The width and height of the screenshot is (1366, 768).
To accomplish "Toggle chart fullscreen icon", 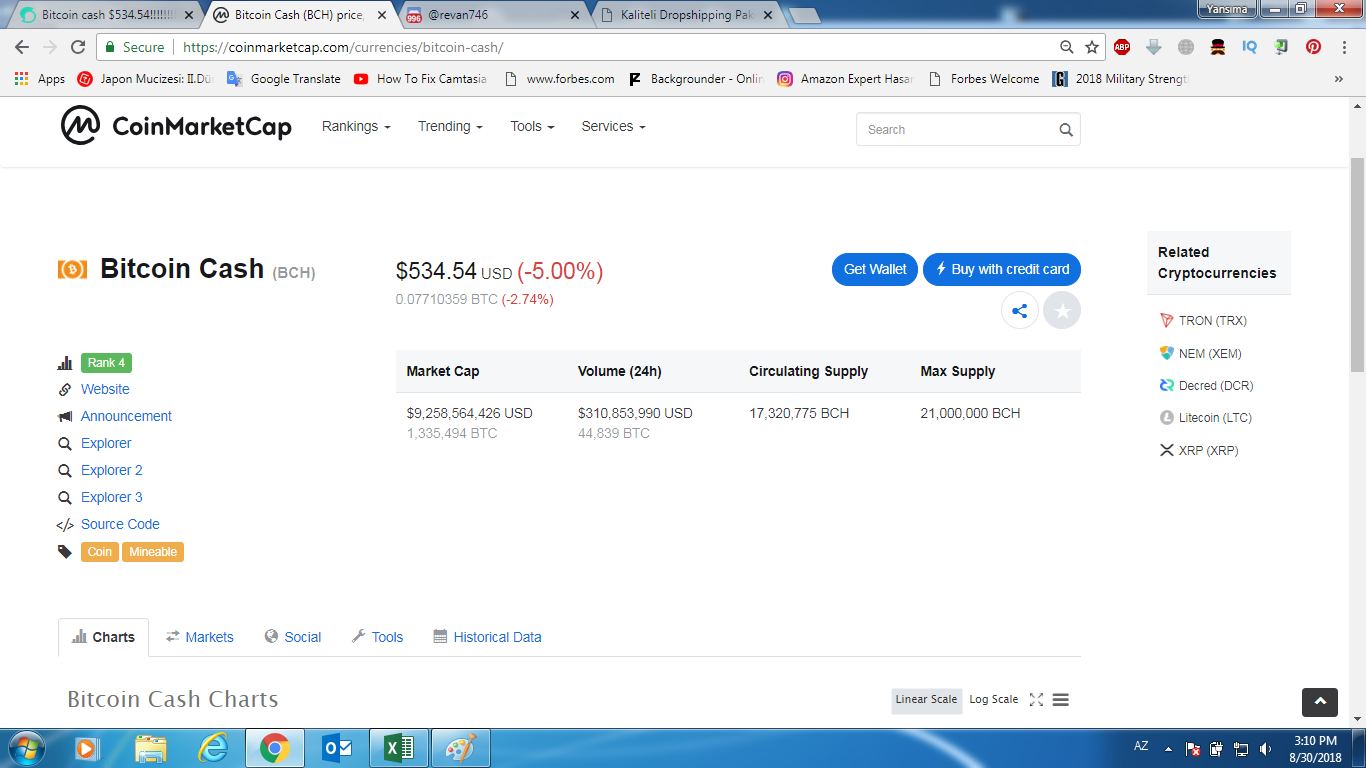I will pos(1036,700).
